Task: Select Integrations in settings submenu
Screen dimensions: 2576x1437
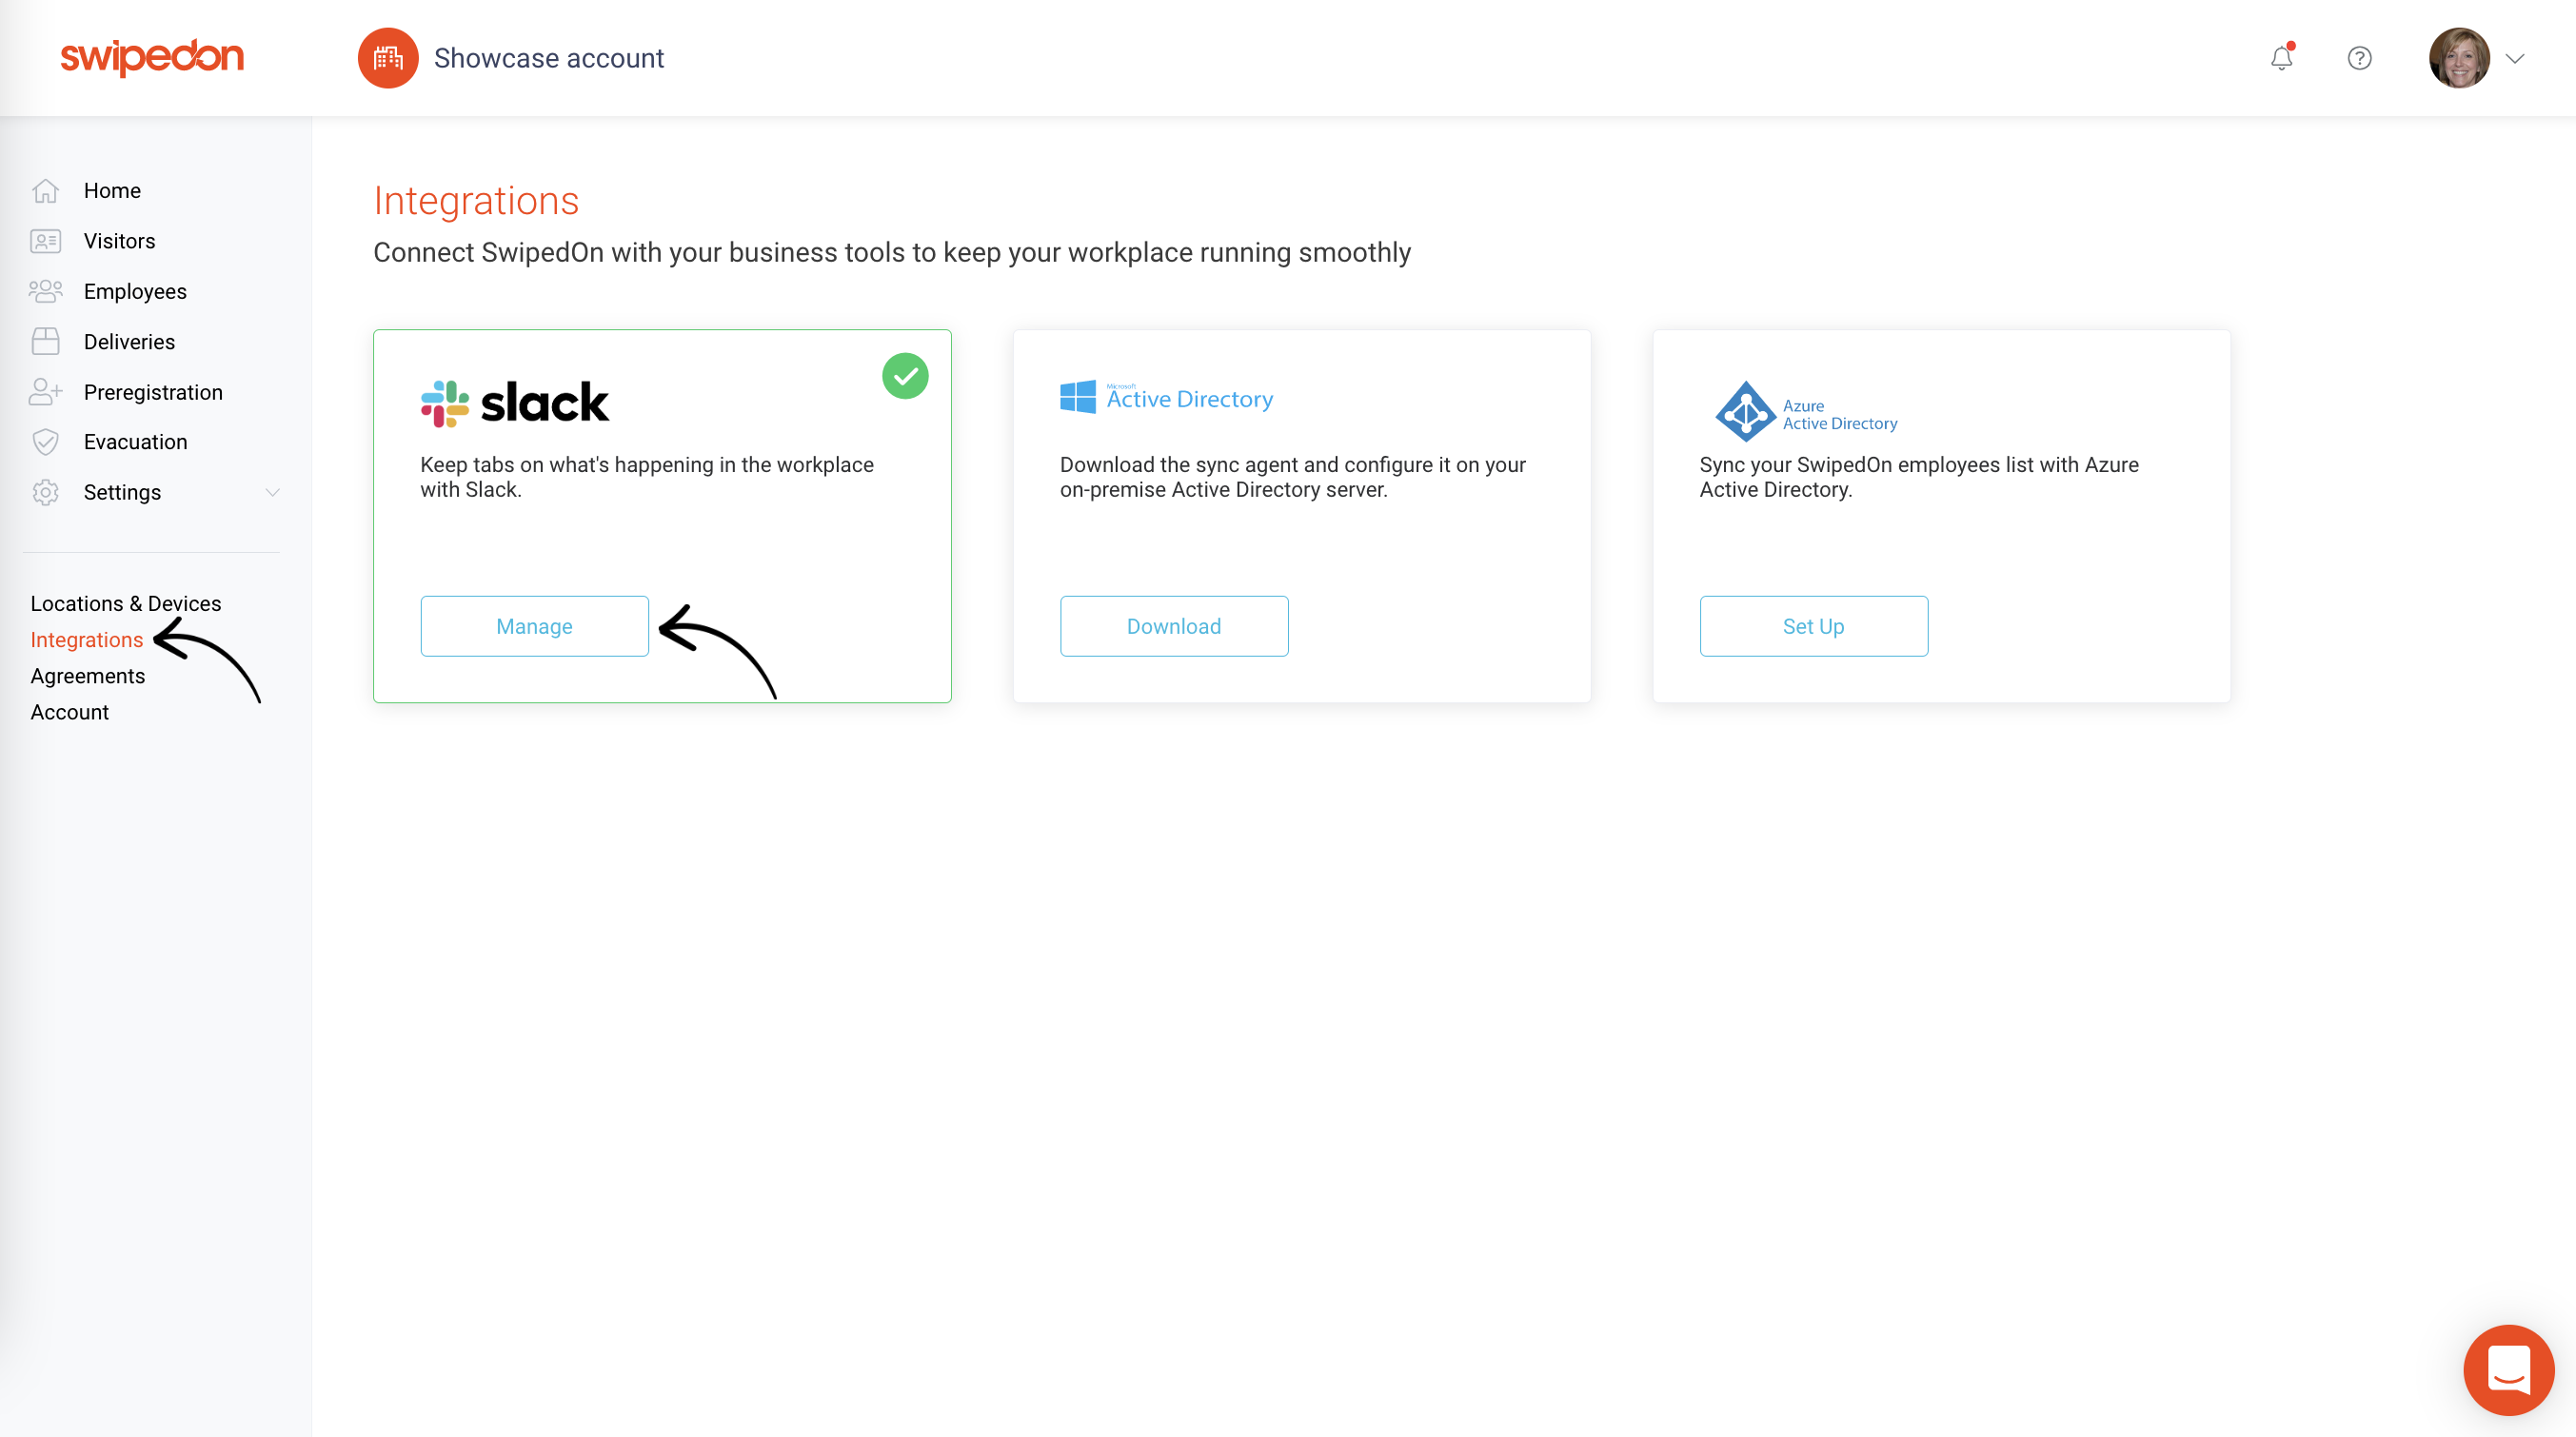Action: (87, 640)
